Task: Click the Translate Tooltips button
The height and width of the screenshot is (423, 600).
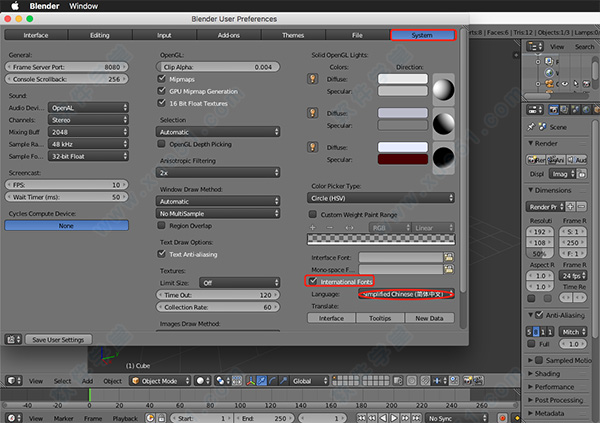Action: pyautogui.click(x=380, y=318)
